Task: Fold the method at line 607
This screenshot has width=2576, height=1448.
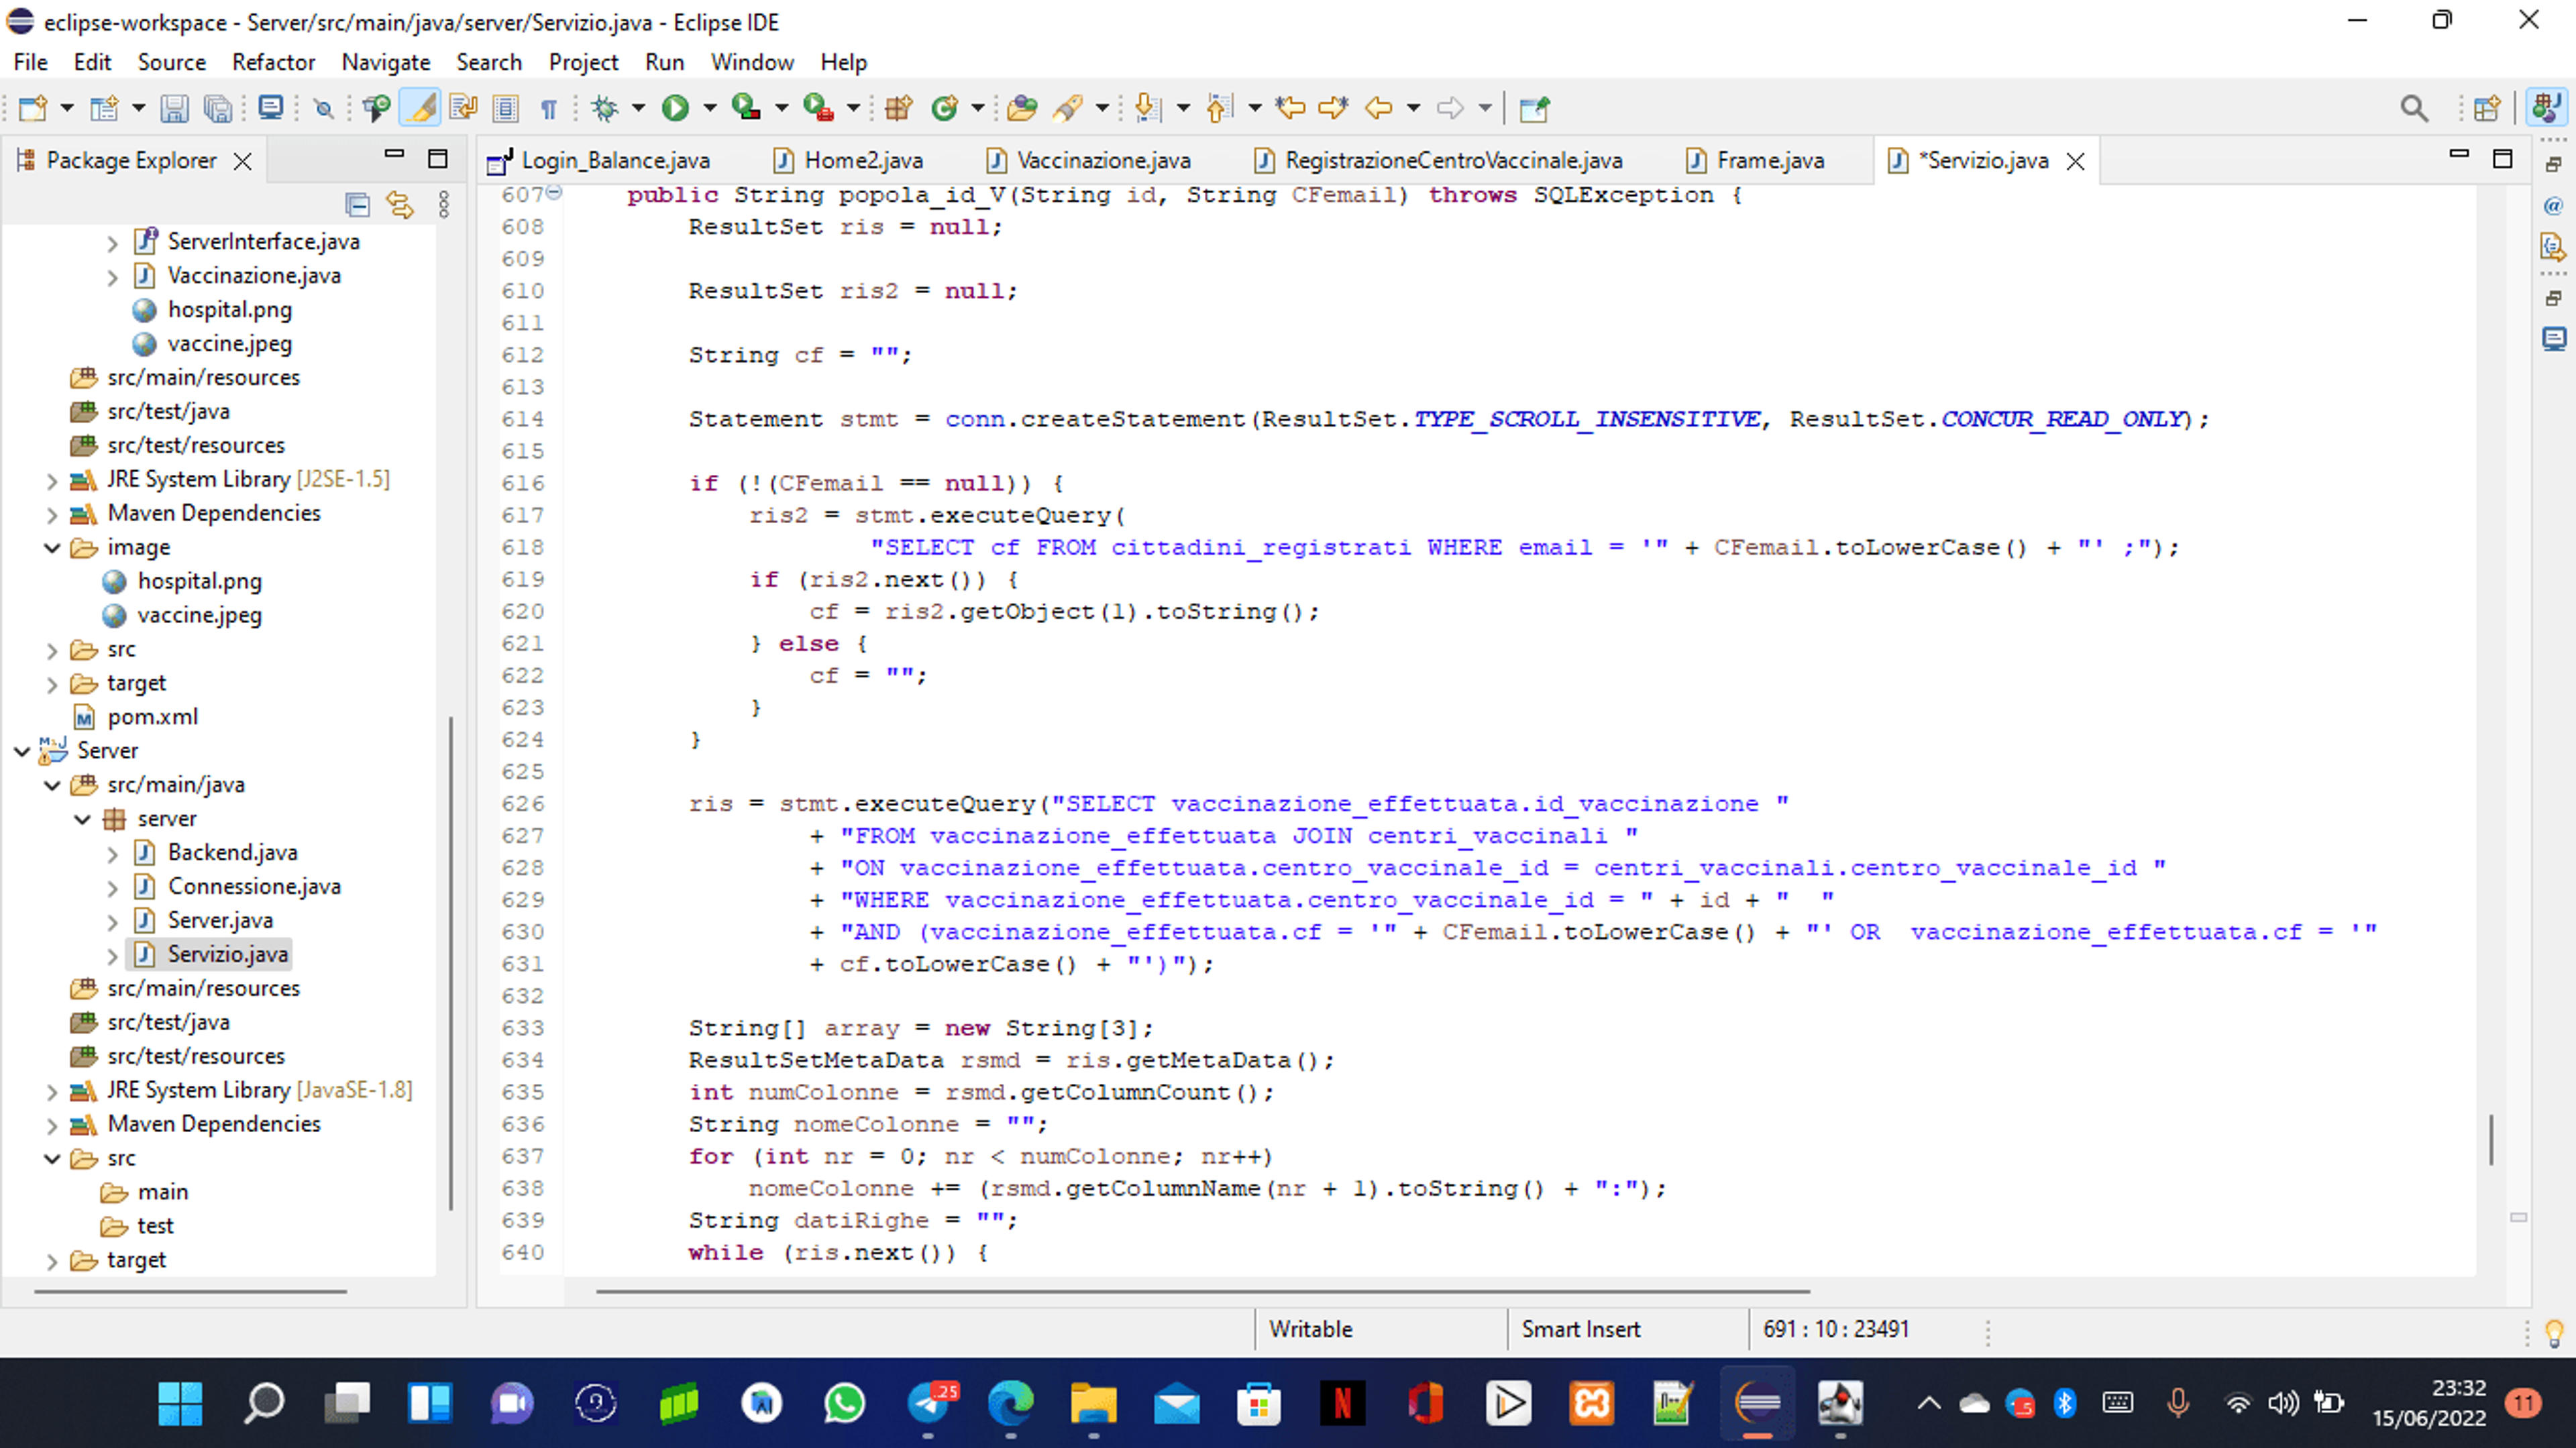Action: (x=554, y=192)
